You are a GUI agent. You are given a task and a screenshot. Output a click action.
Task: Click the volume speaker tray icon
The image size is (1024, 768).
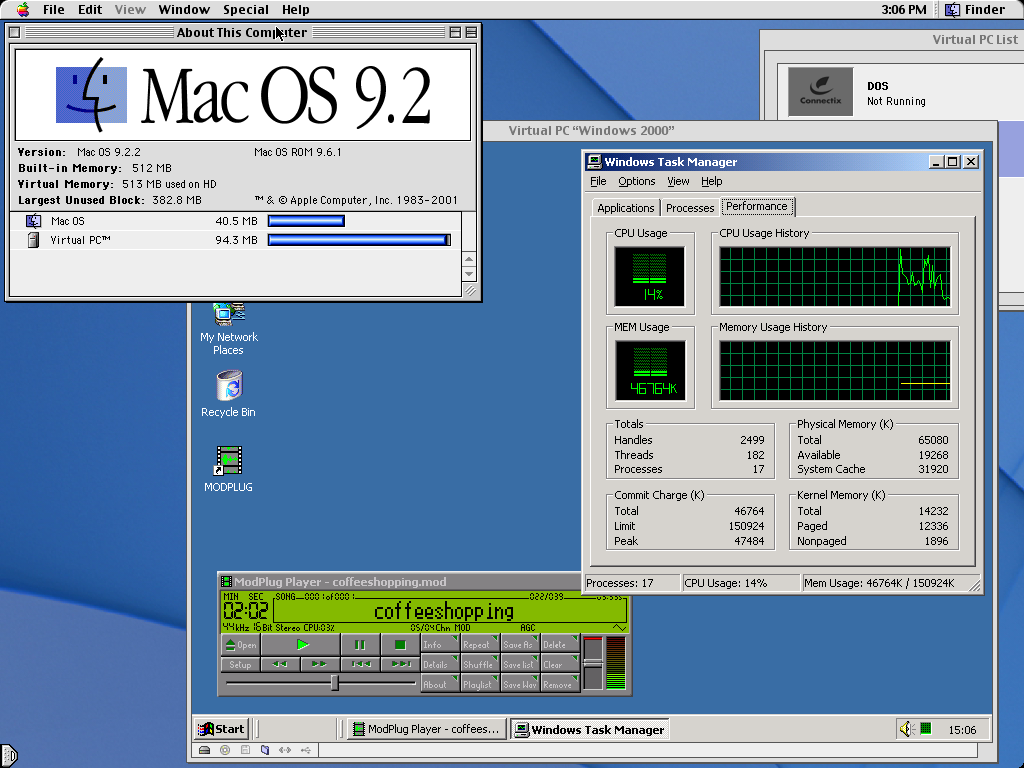pyautogui.click(x=906, y=729)
